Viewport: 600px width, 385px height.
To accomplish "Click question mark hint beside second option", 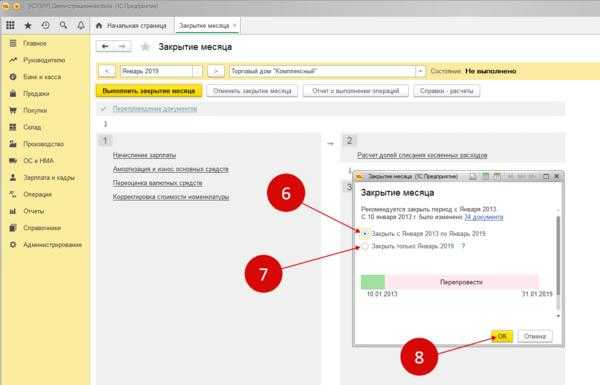I will (463, 246).
